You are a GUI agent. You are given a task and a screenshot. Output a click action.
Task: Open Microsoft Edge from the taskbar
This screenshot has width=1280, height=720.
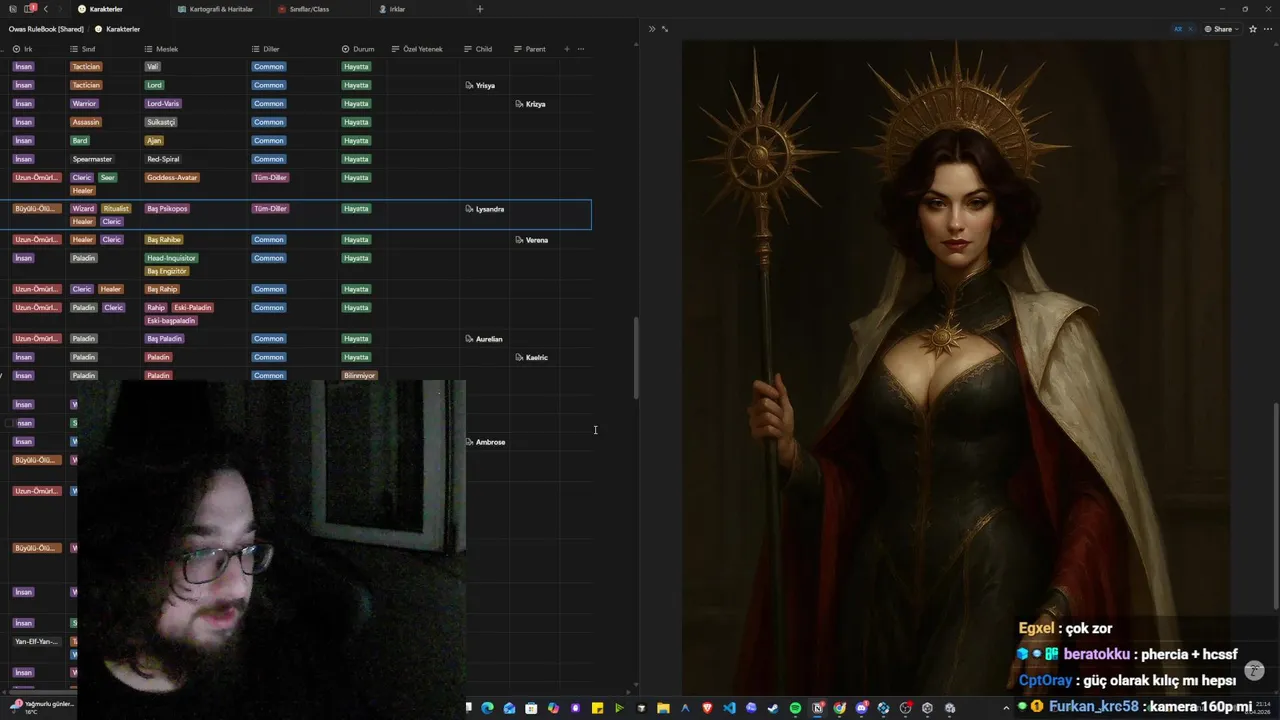(x=487, y=708)
